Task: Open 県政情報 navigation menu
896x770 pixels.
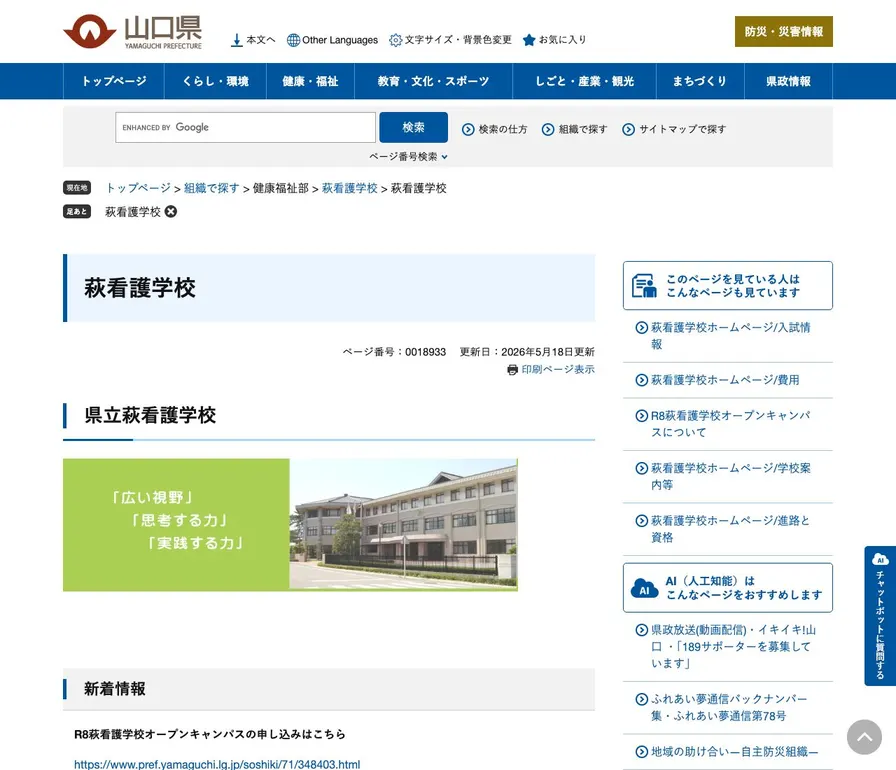Action: click(x=789, y=81)
